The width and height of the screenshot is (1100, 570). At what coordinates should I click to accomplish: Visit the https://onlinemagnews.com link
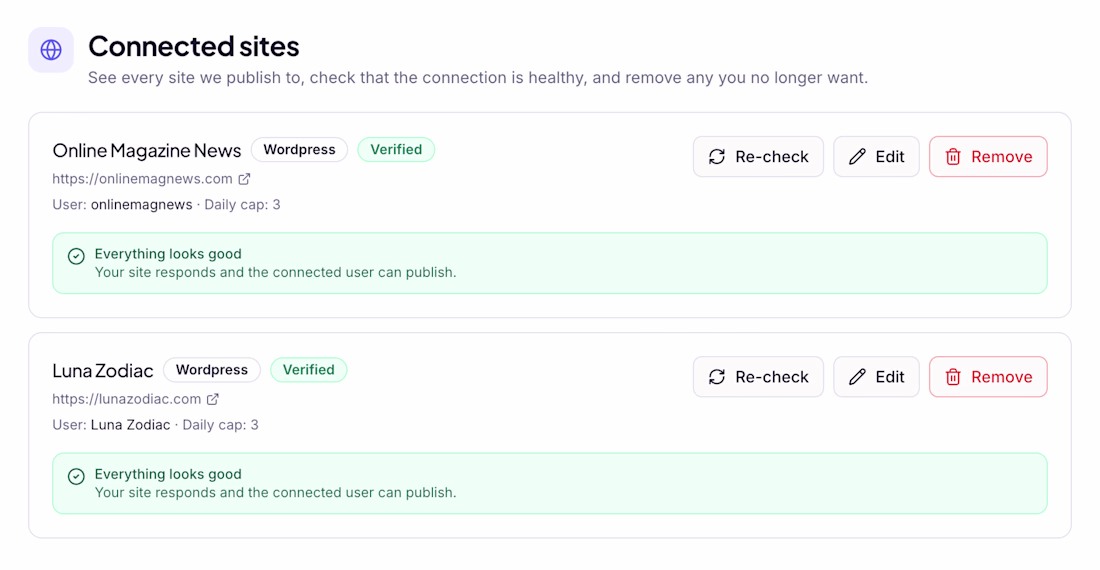point(142,179)
